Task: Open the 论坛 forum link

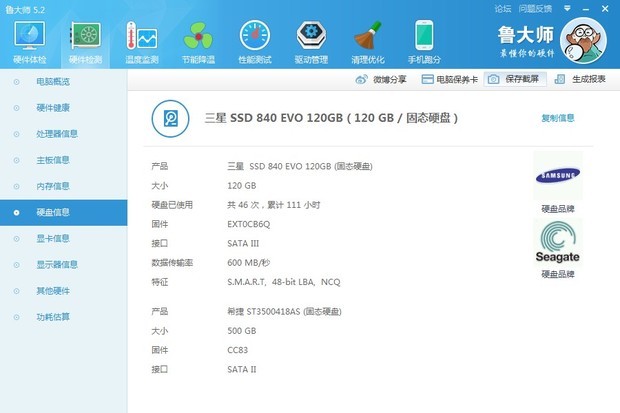Action: [x=503, y=8]
